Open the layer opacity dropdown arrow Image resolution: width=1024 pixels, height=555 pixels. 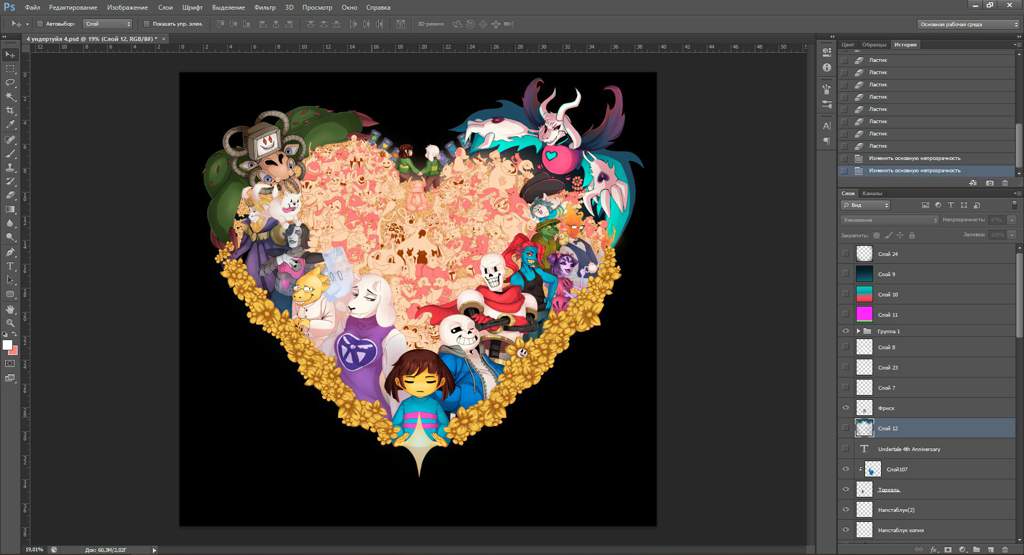coord(1012,220)
